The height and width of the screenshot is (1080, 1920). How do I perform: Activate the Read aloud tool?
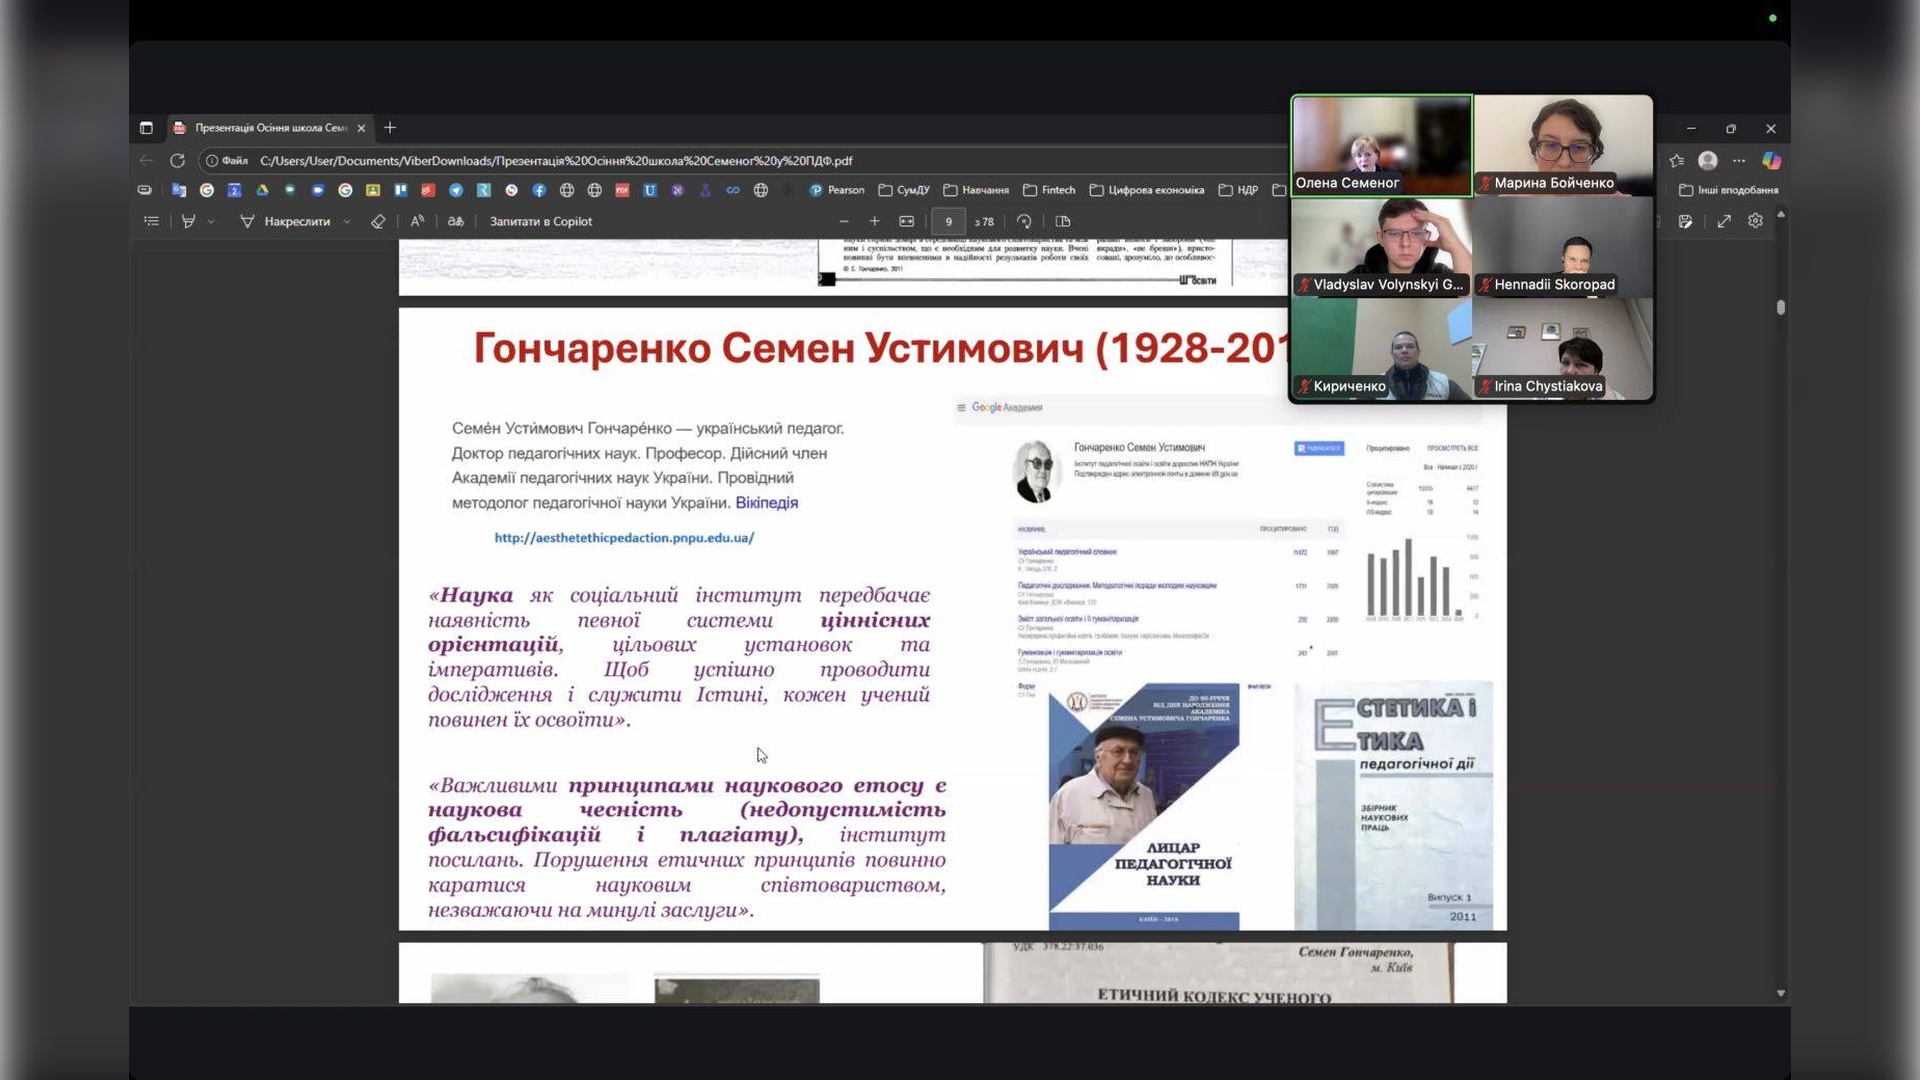417,221
